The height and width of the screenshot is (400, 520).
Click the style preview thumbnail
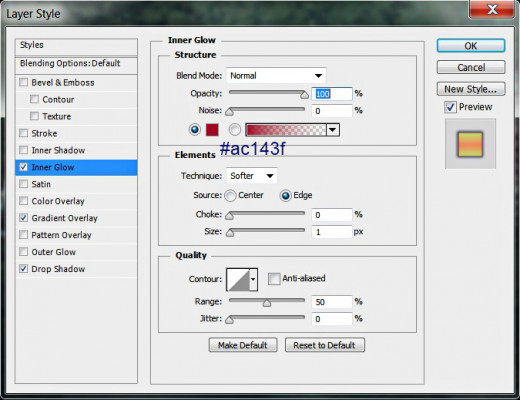pyautogui.click(x=470, y=144)
